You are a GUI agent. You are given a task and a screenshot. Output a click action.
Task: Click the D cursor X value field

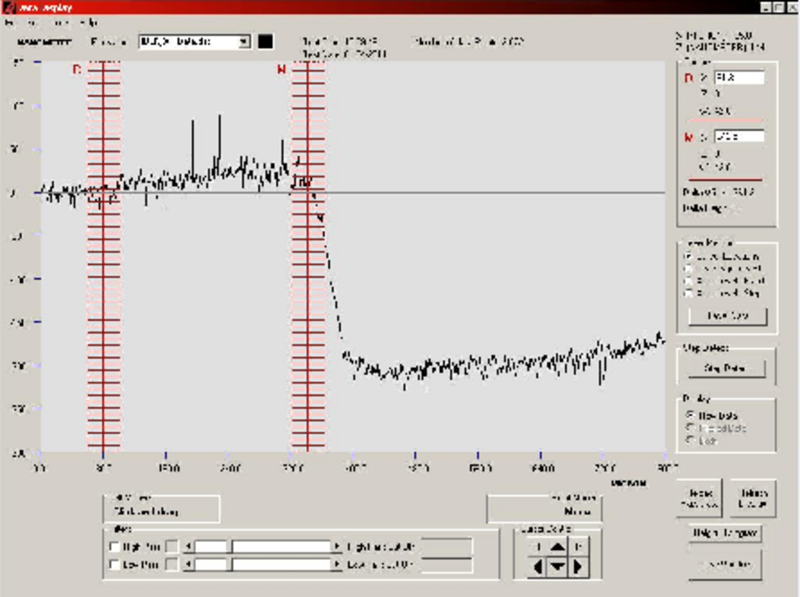tap(738, 77)
